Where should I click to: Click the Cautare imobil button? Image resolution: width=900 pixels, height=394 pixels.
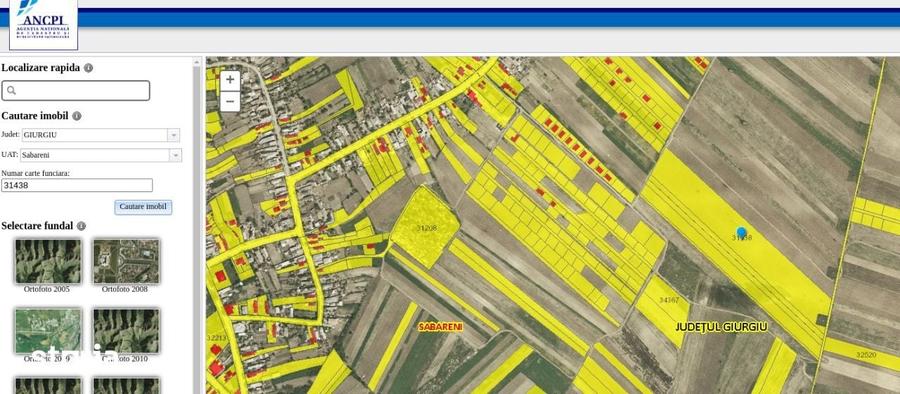(x=143, y=207)
